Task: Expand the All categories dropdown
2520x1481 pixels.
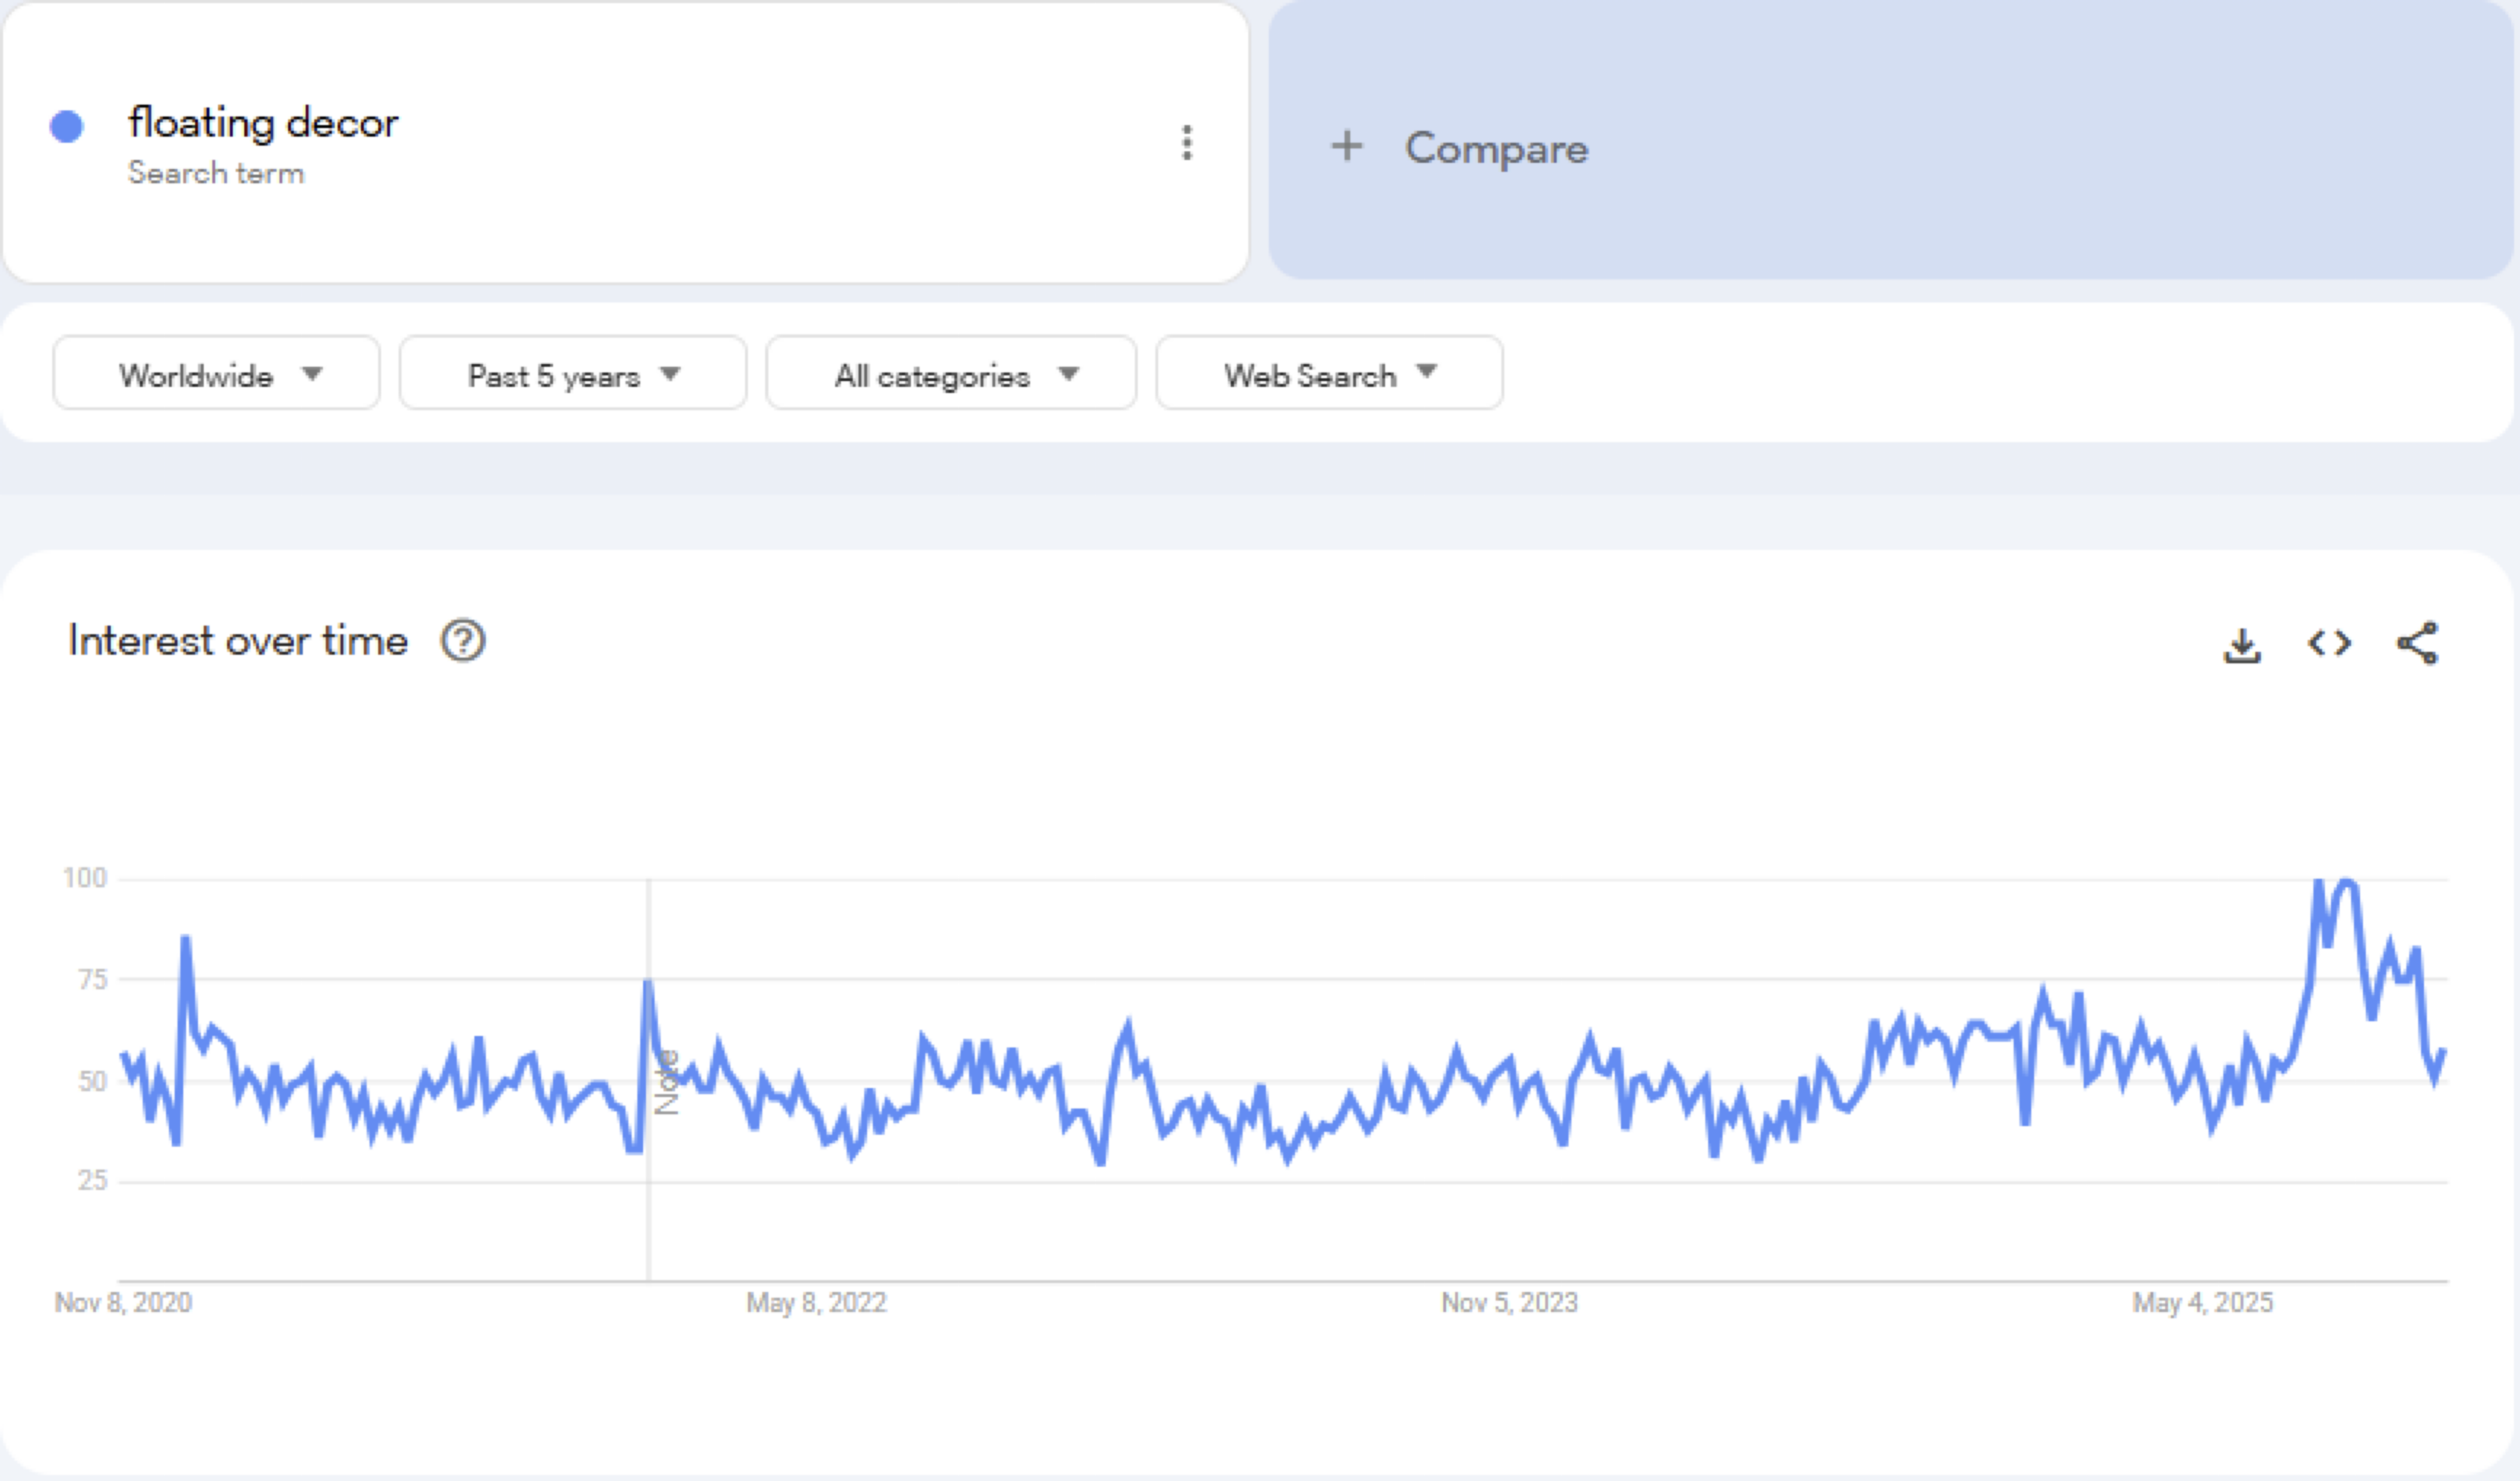Action: pyautogui.click(x=951, y=374)
